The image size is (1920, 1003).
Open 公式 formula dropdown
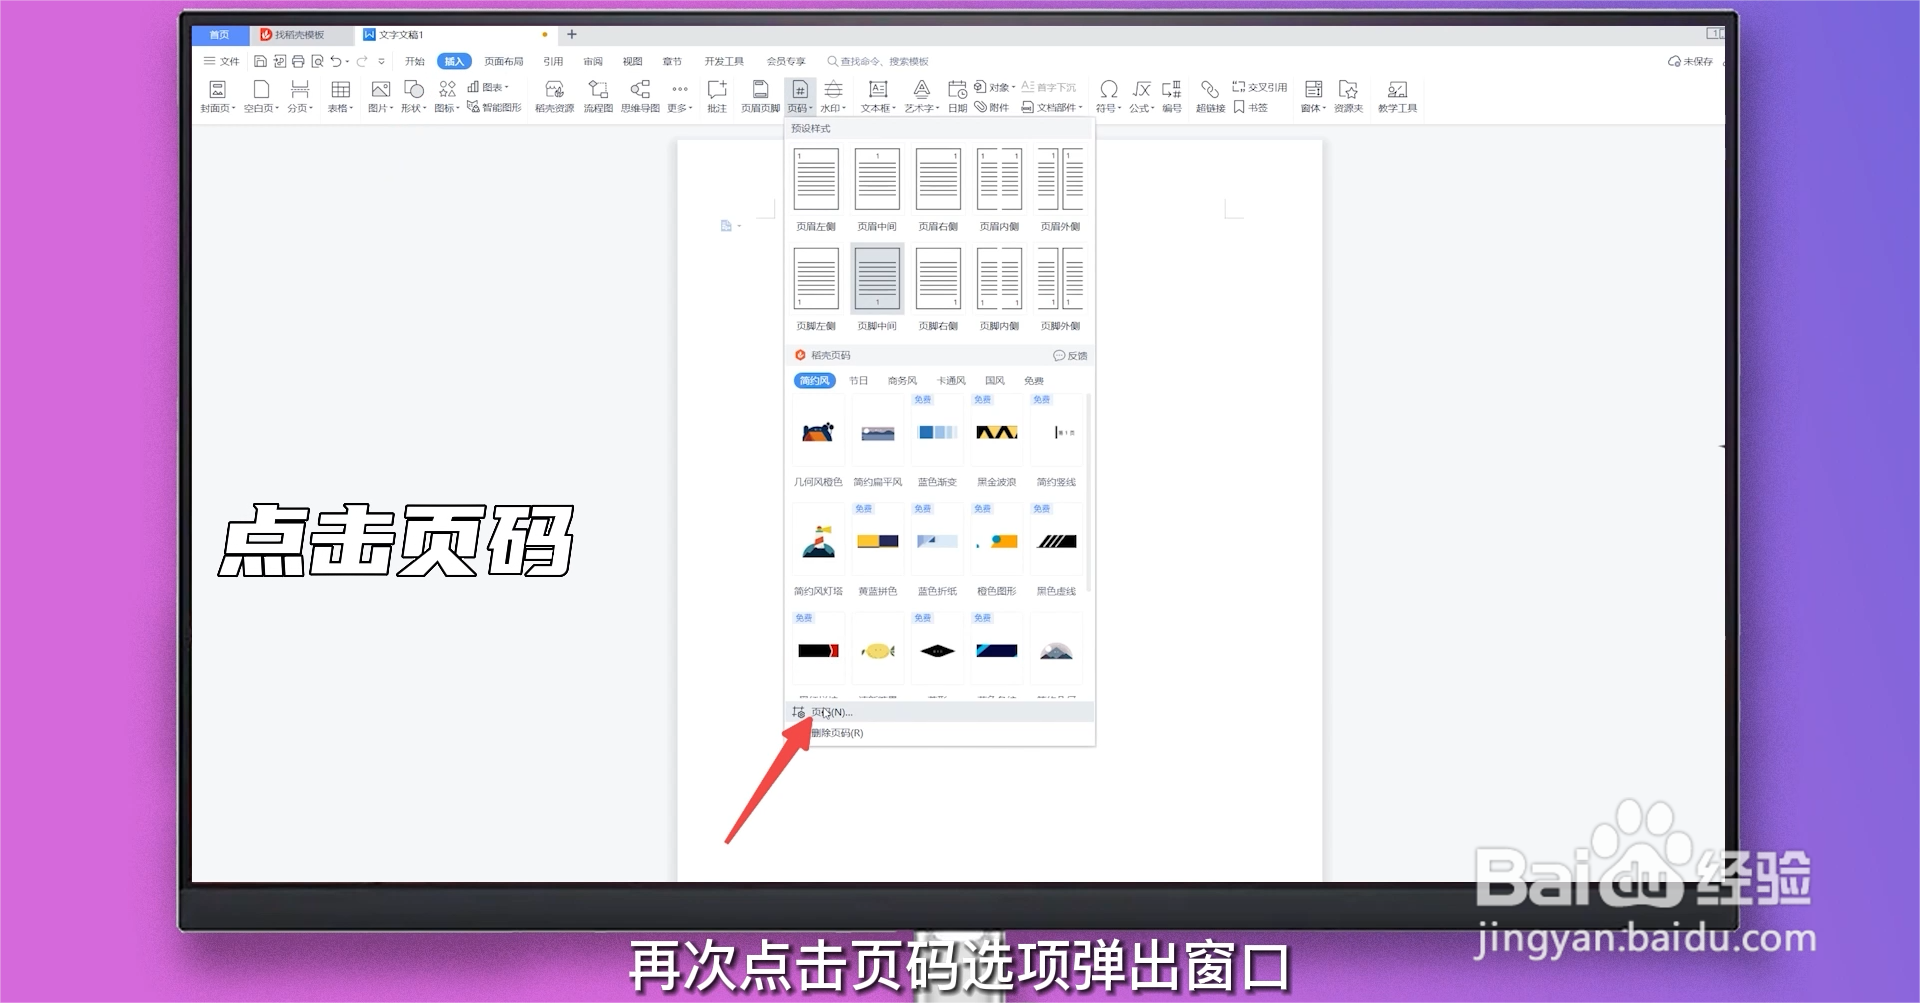pos(1141,97)
